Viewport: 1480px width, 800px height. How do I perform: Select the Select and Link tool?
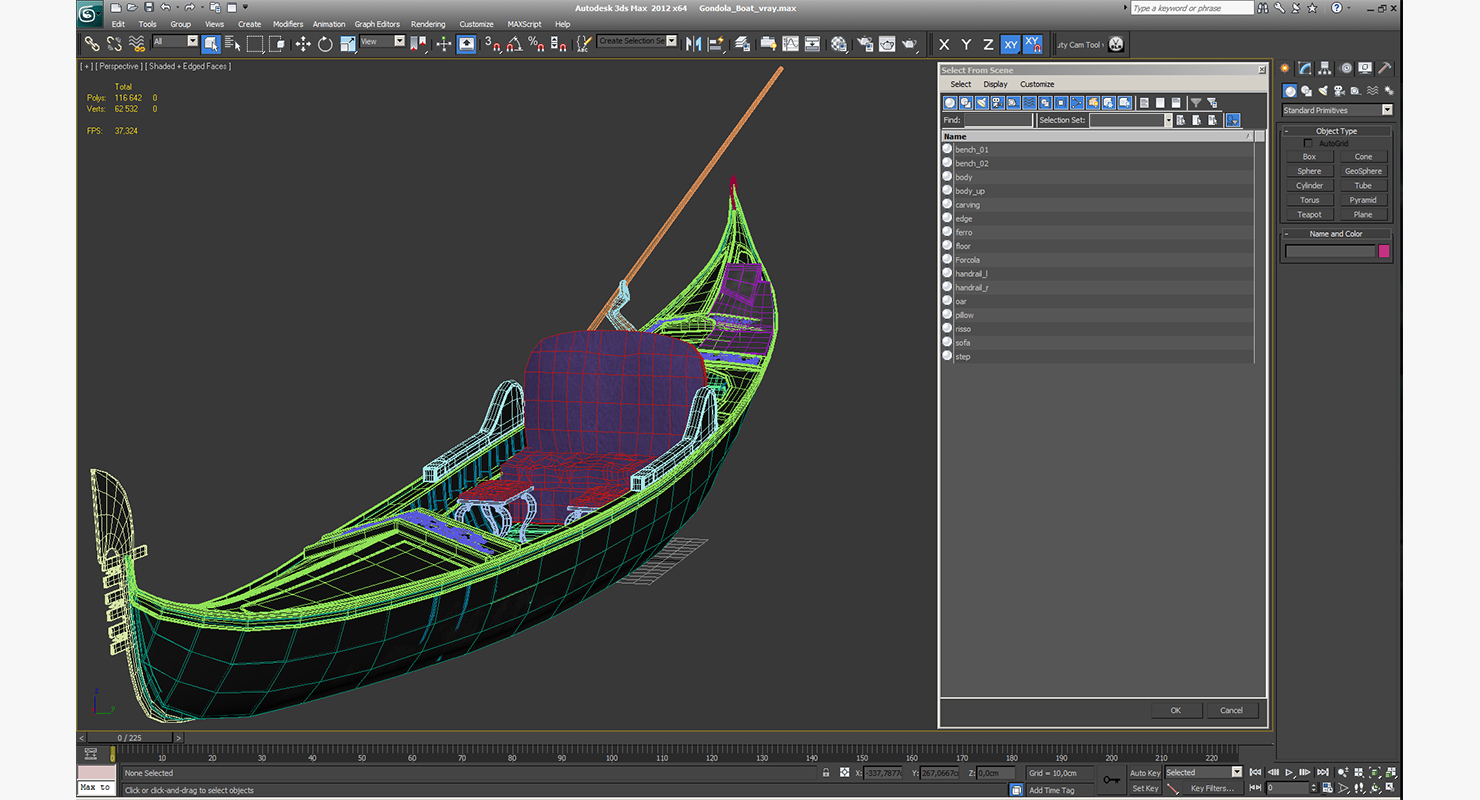(x=91, y=44)
